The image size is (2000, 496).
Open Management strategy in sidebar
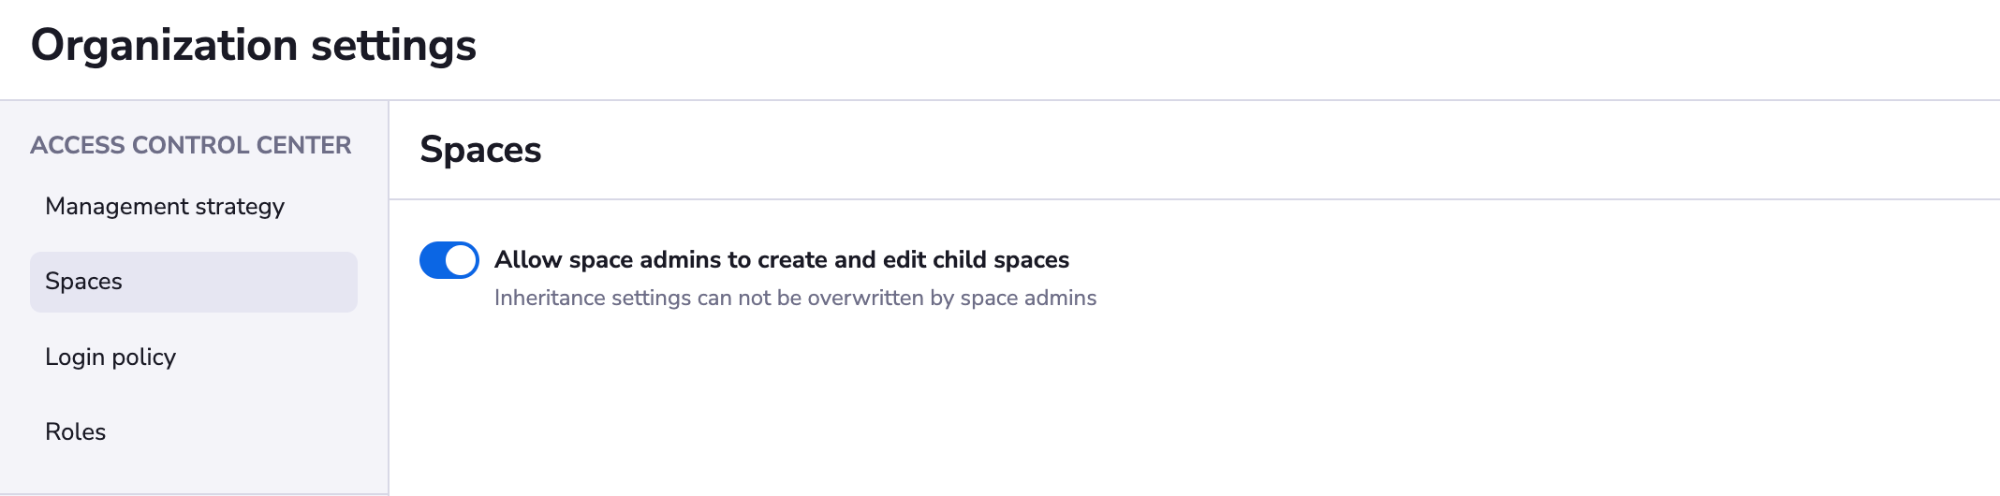[x=165, y=207]
